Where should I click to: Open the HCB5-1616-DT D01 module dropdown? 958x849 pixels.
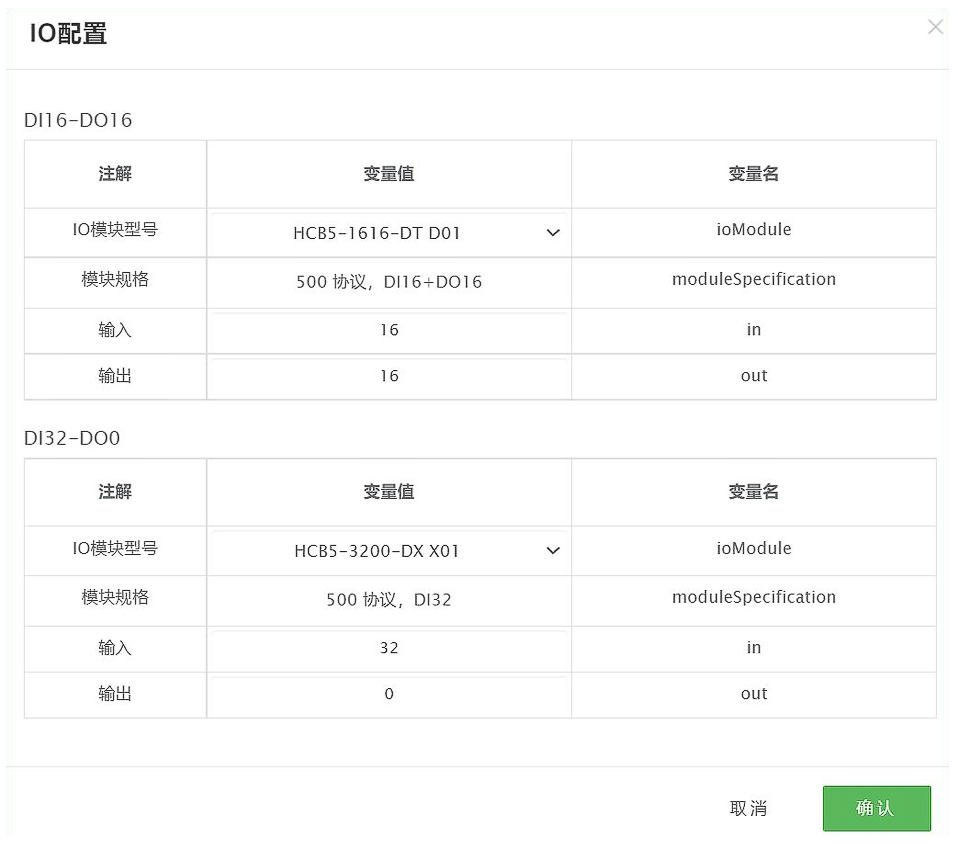pyautogui.click(x=388, y=233)
